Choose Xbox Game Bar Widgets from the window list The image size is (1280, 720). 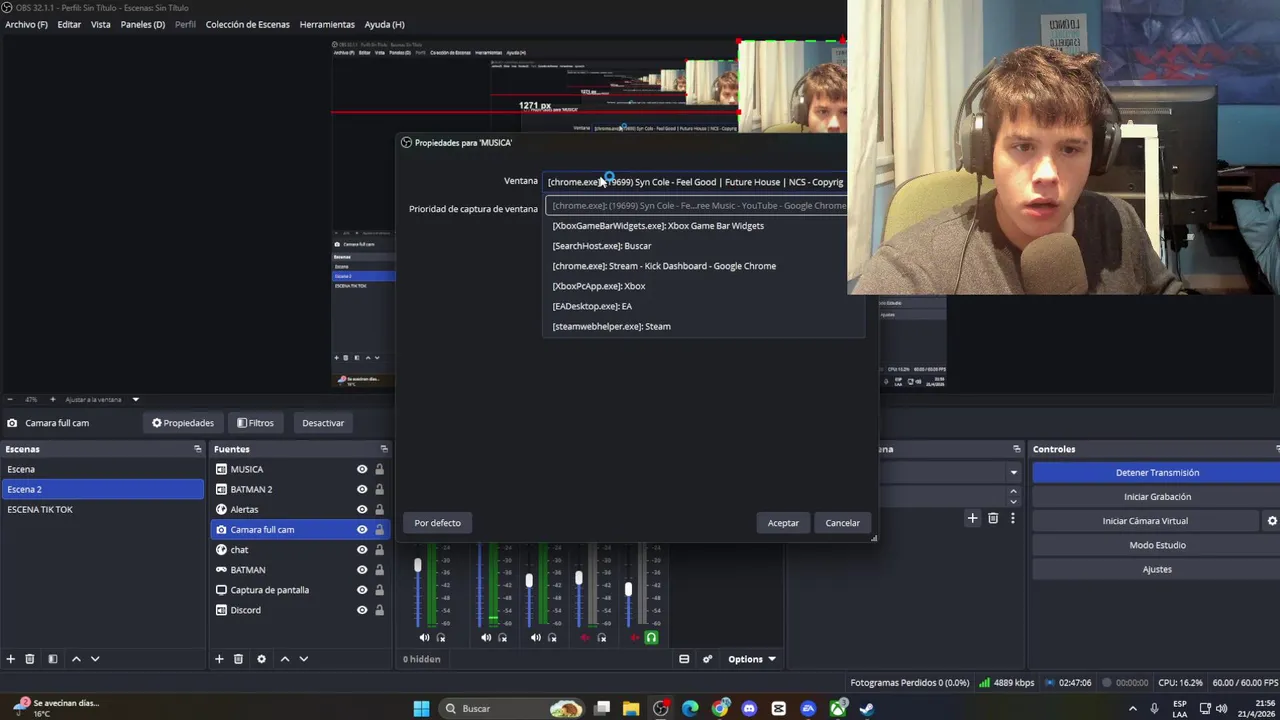658,226
